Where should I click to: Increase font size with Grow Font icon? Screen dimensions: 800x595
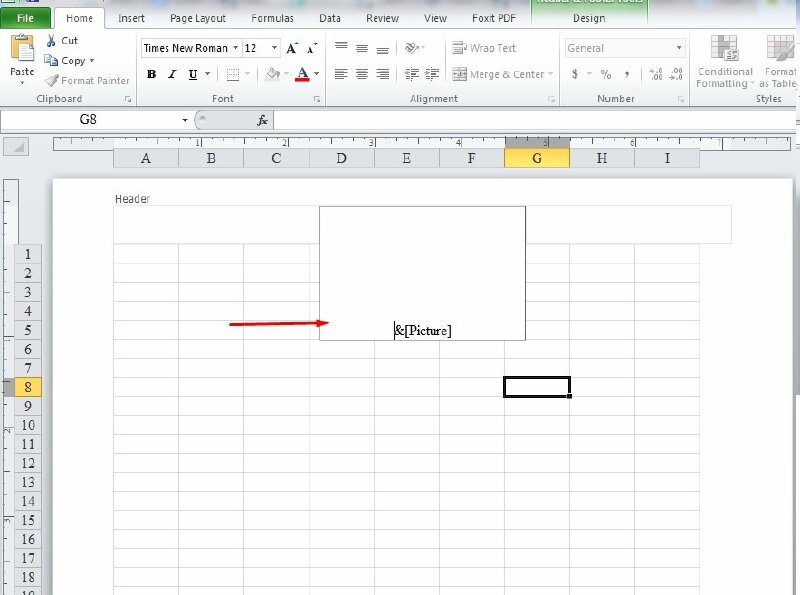click(292, 48)
